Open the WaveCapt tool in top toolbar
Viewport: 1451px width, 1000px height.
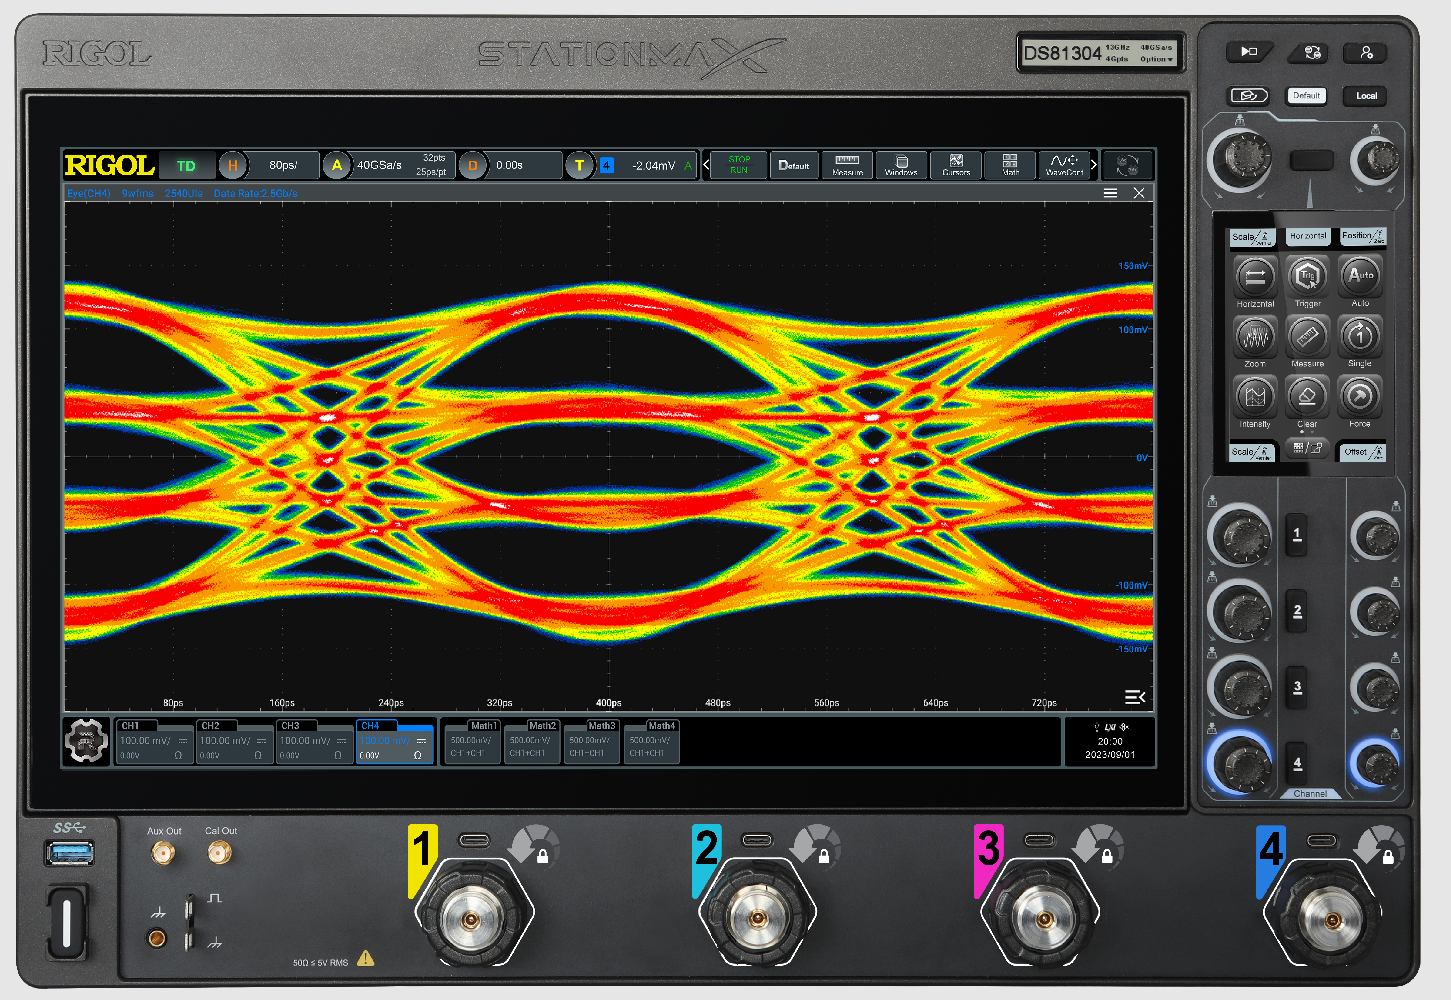(x=1064, y=165)
